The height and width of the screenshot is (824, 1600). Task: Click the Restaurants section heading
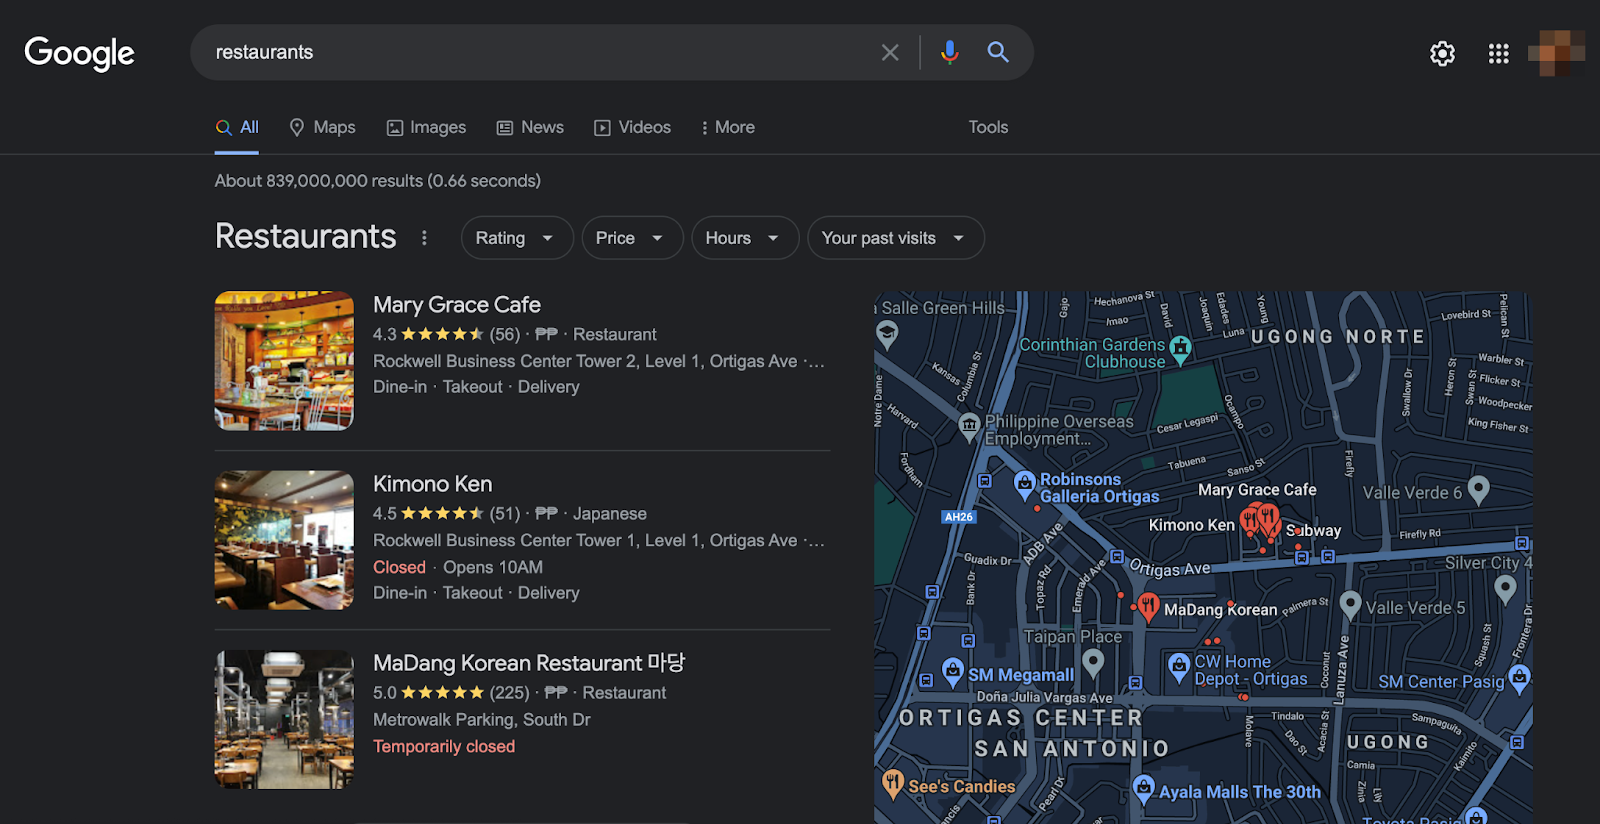306,237
